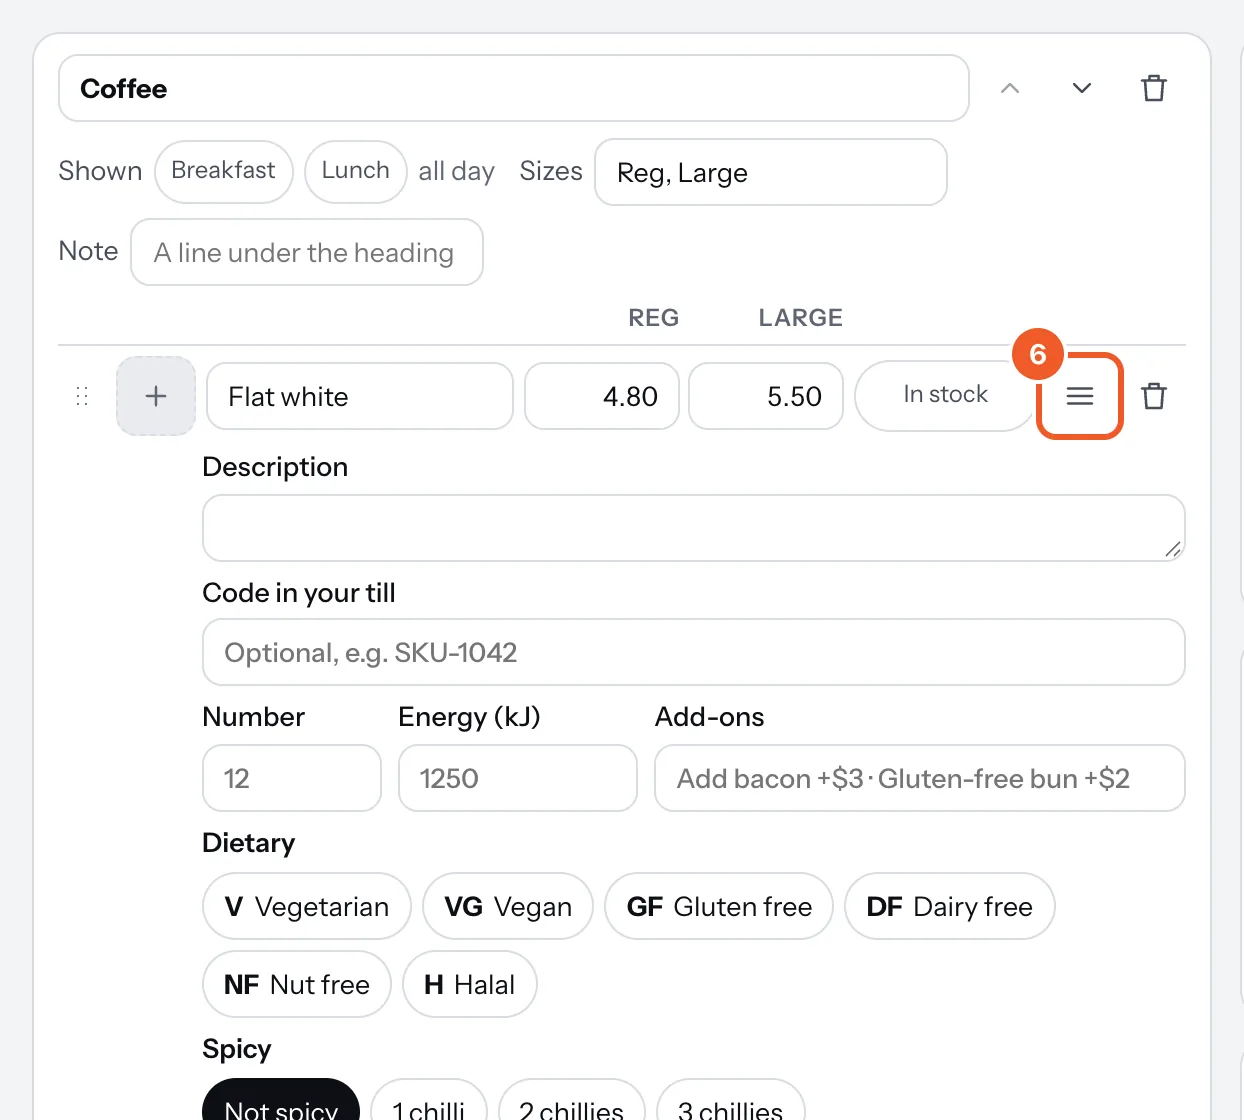Viewport: 1244px width, 1120px height.
Task: Click the Energy (kJ) field
Action: coord(518,778)
